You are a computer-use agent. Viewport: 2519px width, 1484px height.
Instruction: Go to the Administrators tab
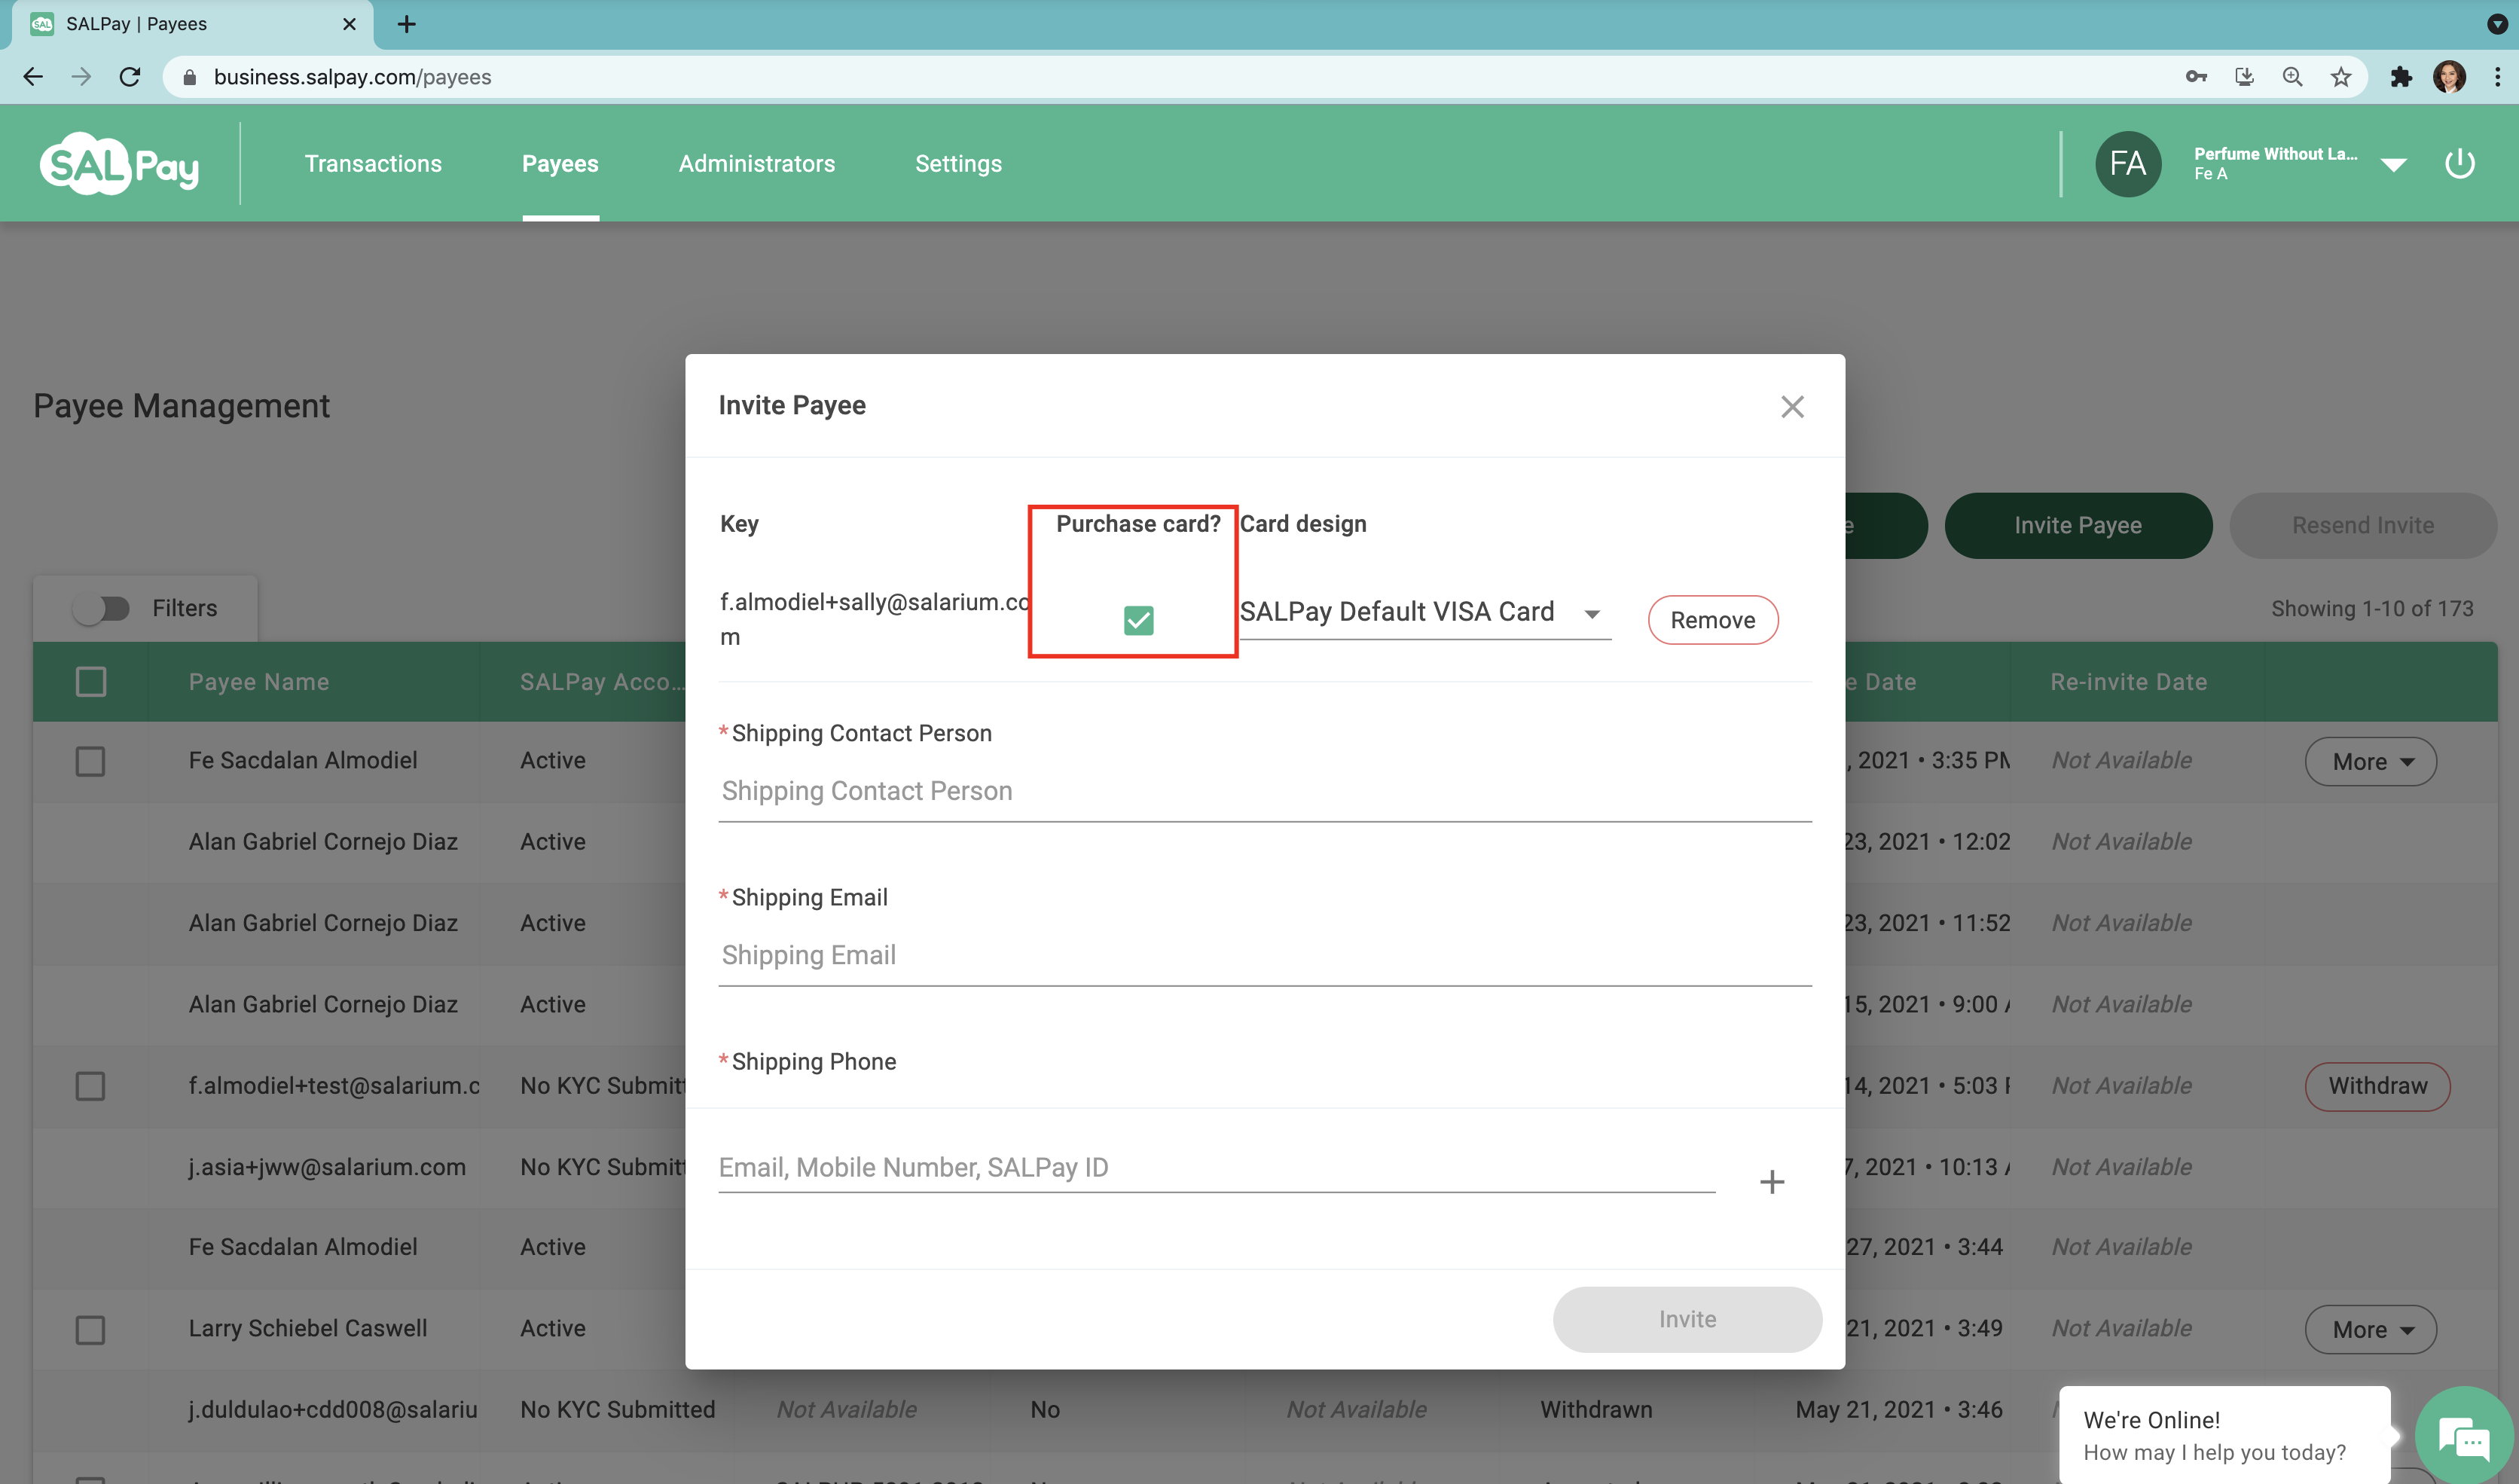coord(757,164)
